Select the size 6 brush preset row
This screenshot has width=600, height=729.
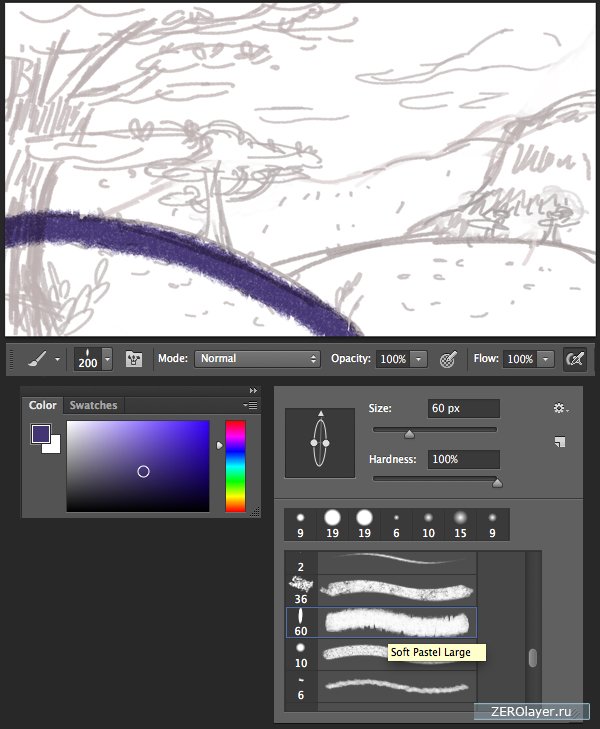[x=381, y=686]
